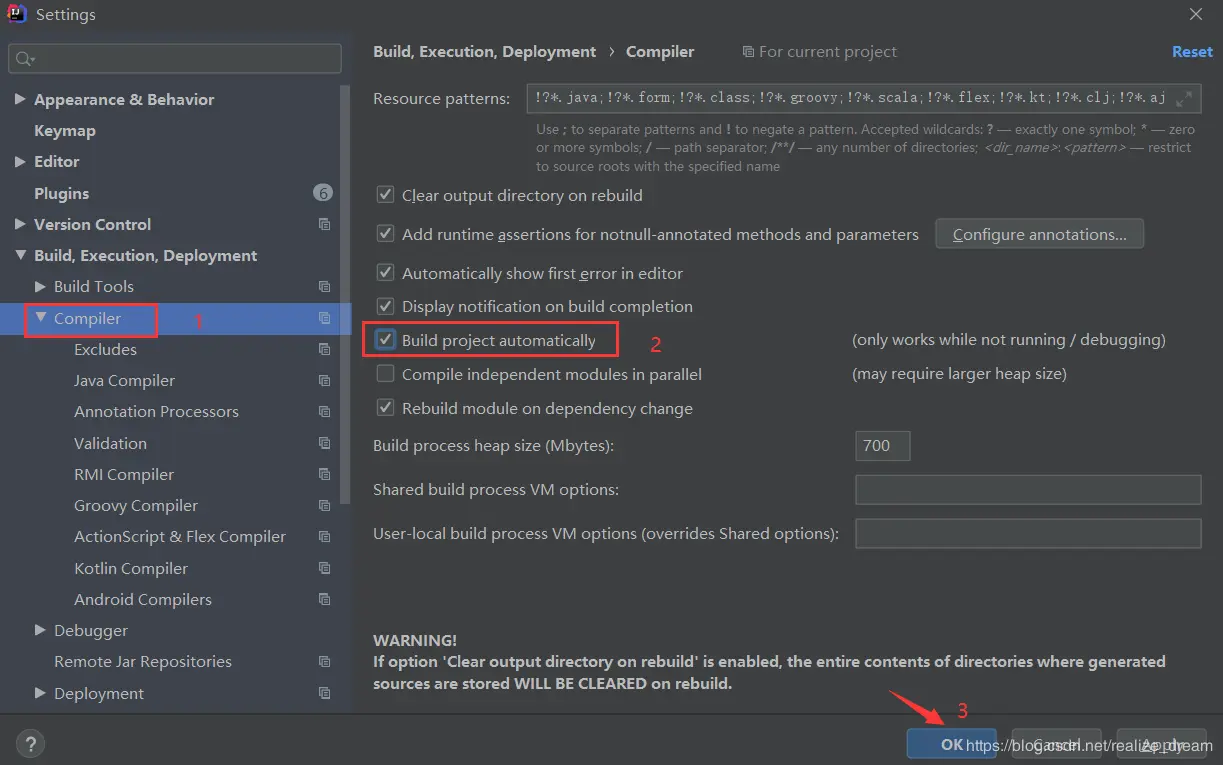Screen dimensions: 1223x765
Task: Click the project-level icon beside Deployment
Action: point(324,693)
